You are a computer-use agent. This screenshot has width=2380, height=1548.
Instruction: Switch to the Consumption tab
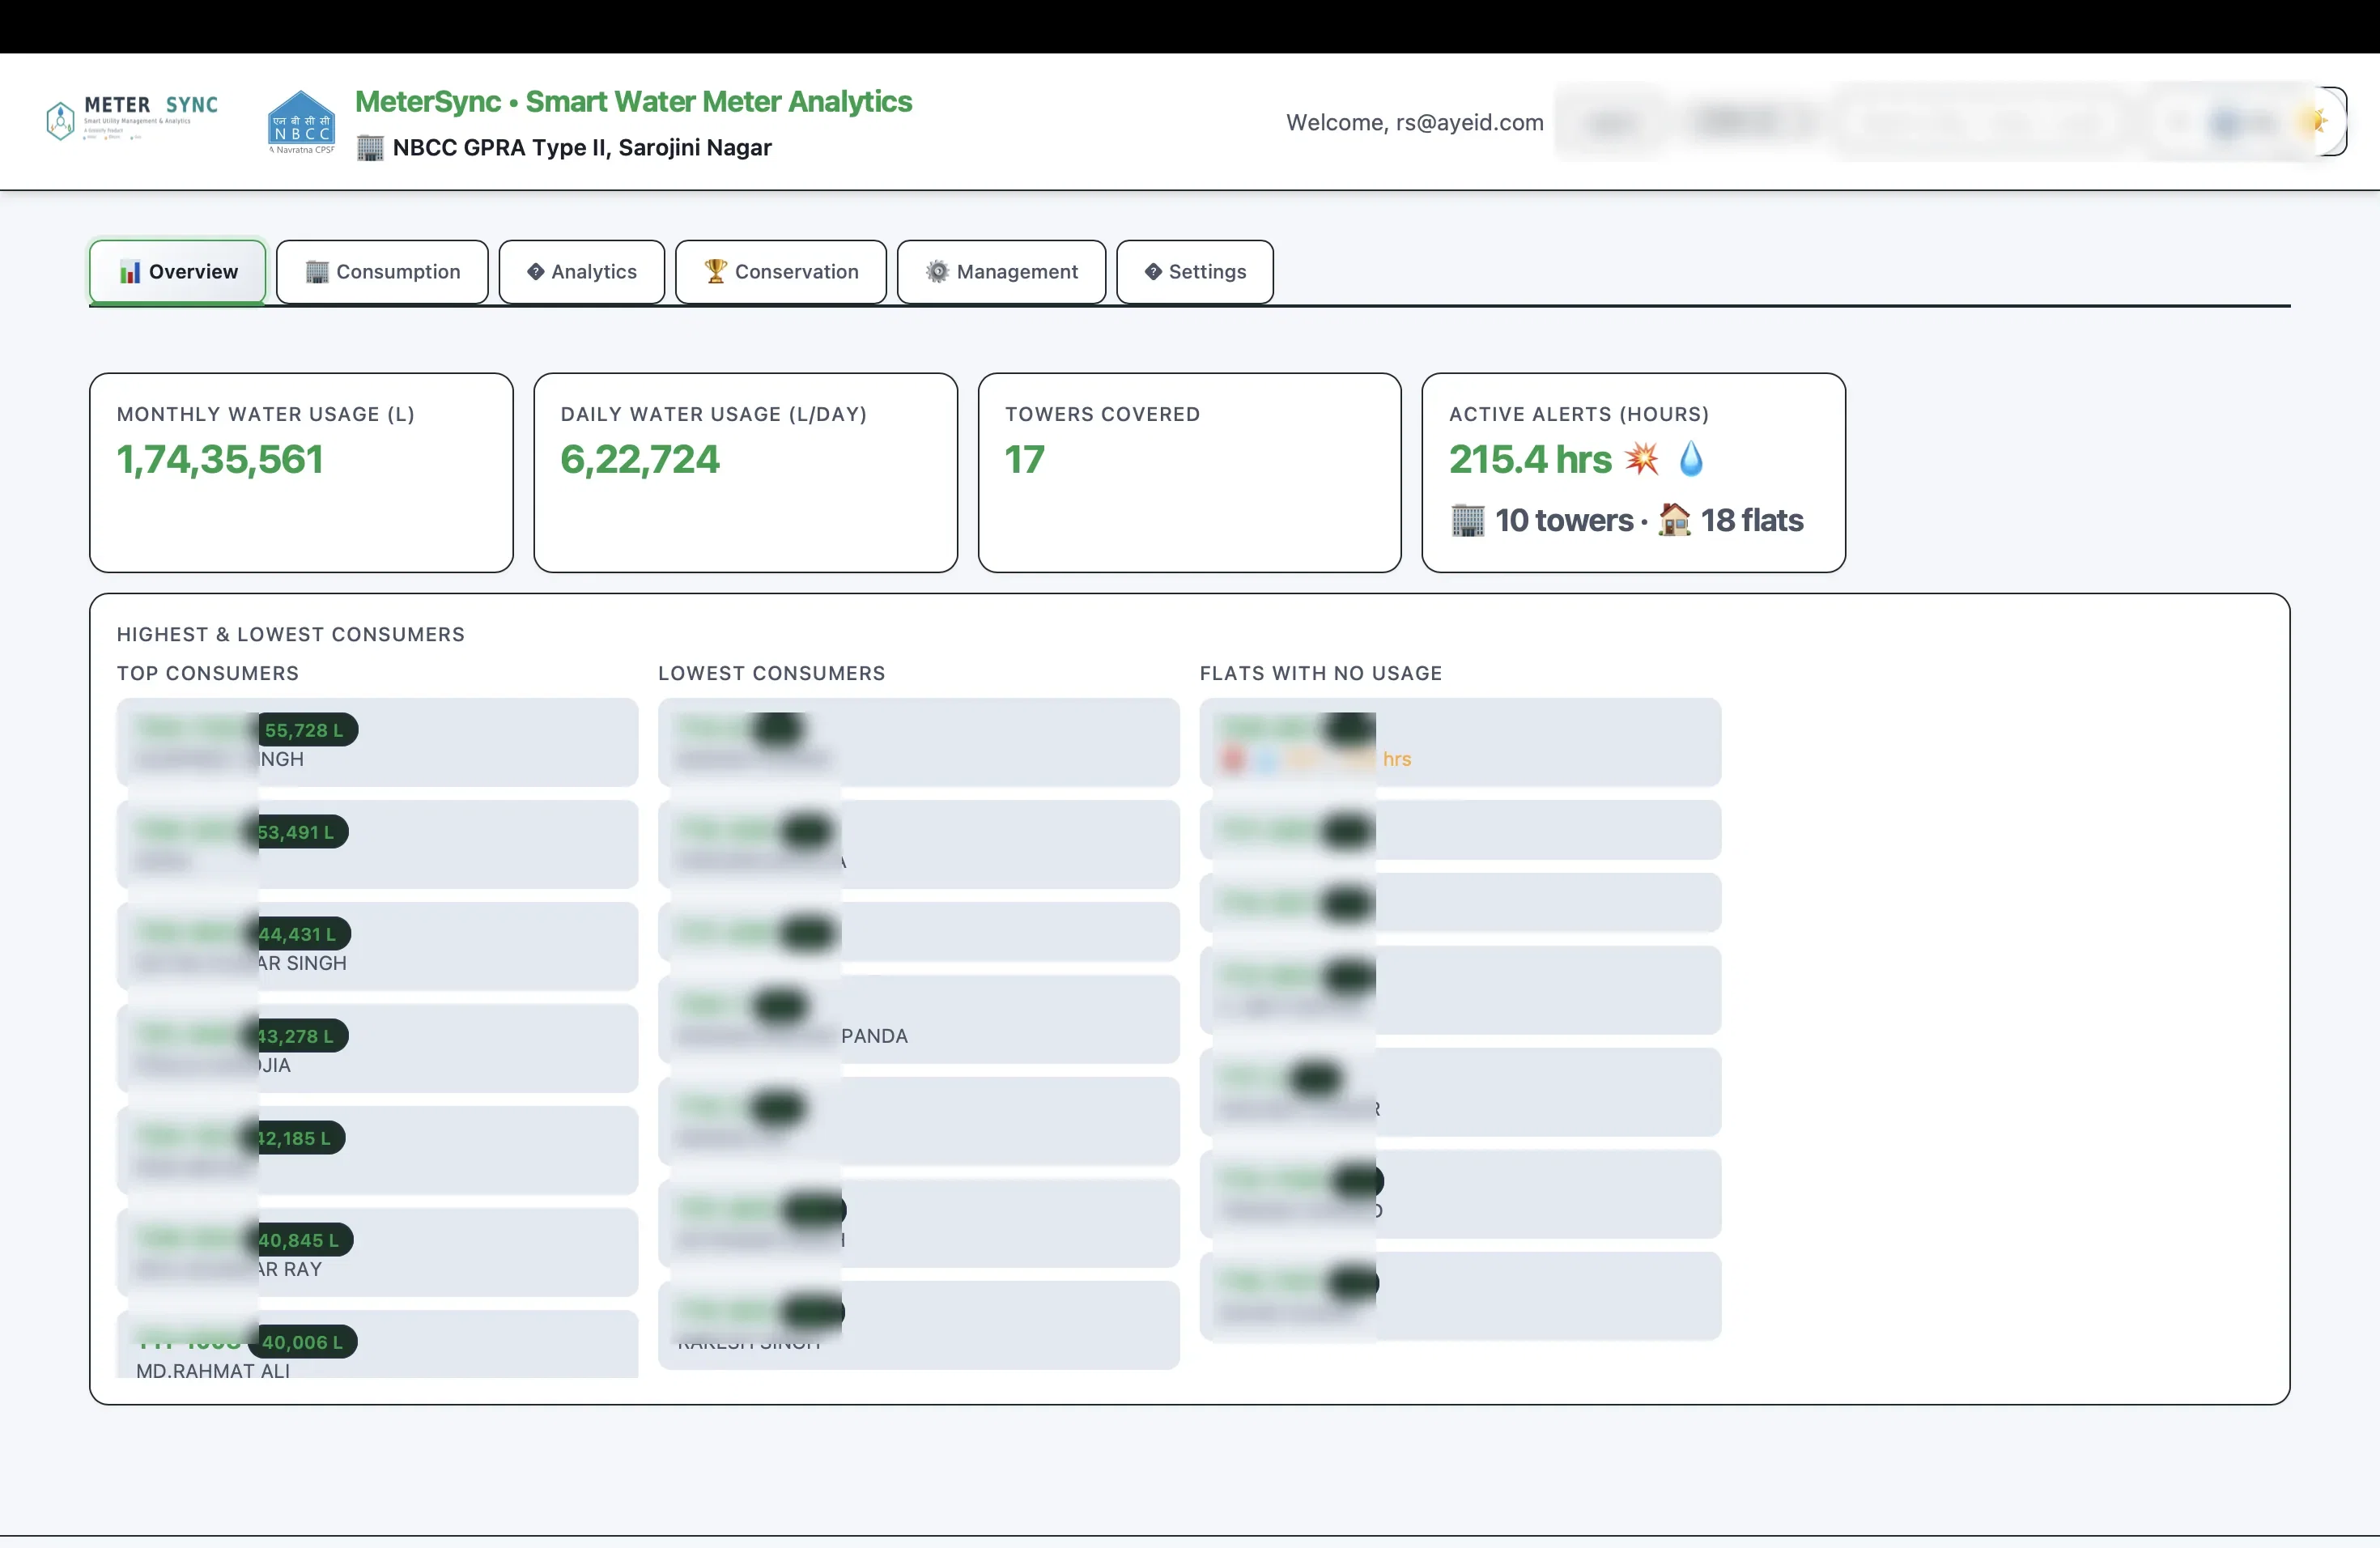(383, 271)
